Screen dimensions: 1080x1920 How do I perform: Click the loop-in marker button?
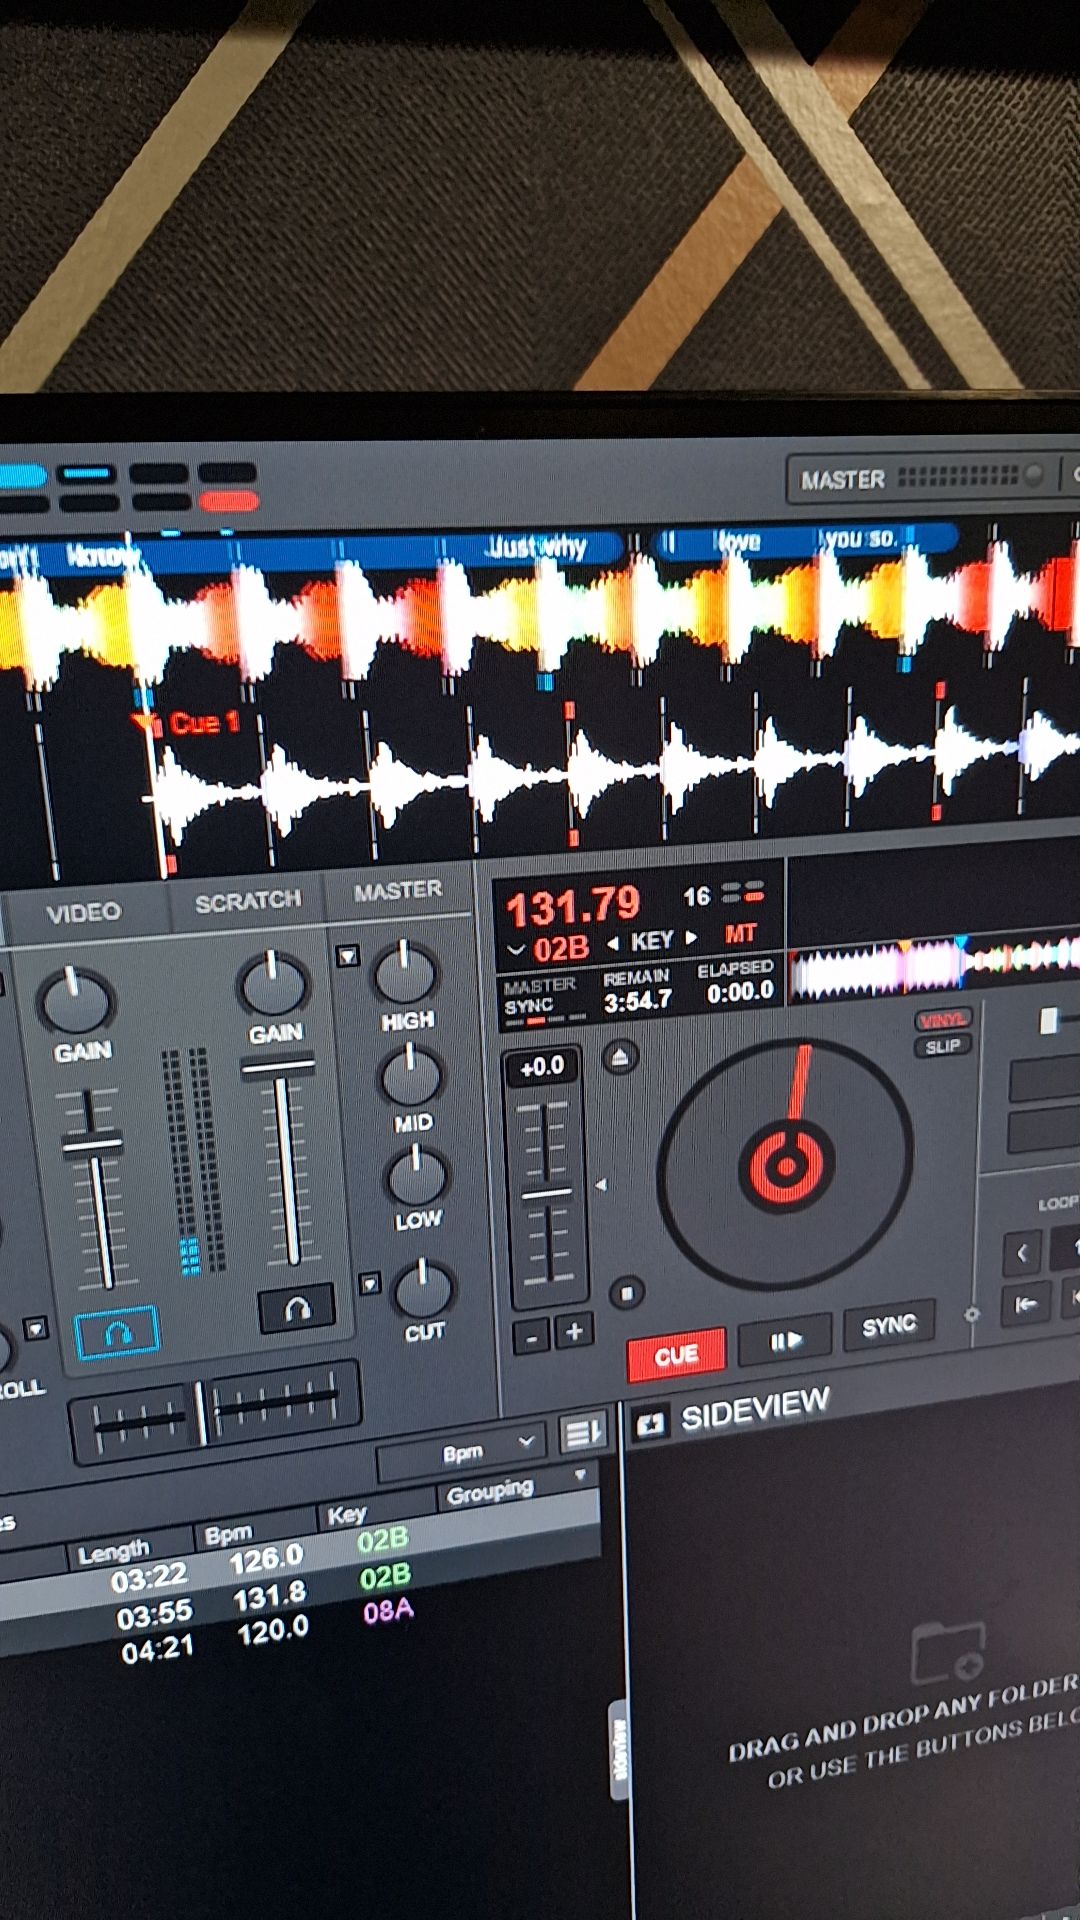coord(1026,1304)
